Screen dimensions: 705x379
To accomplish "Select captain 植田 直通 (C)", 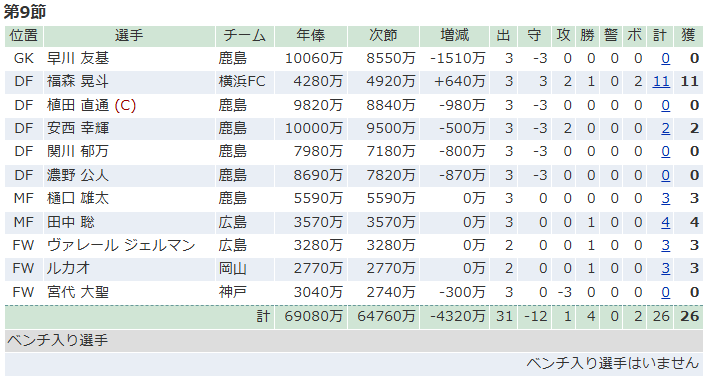I will (91, 105).
